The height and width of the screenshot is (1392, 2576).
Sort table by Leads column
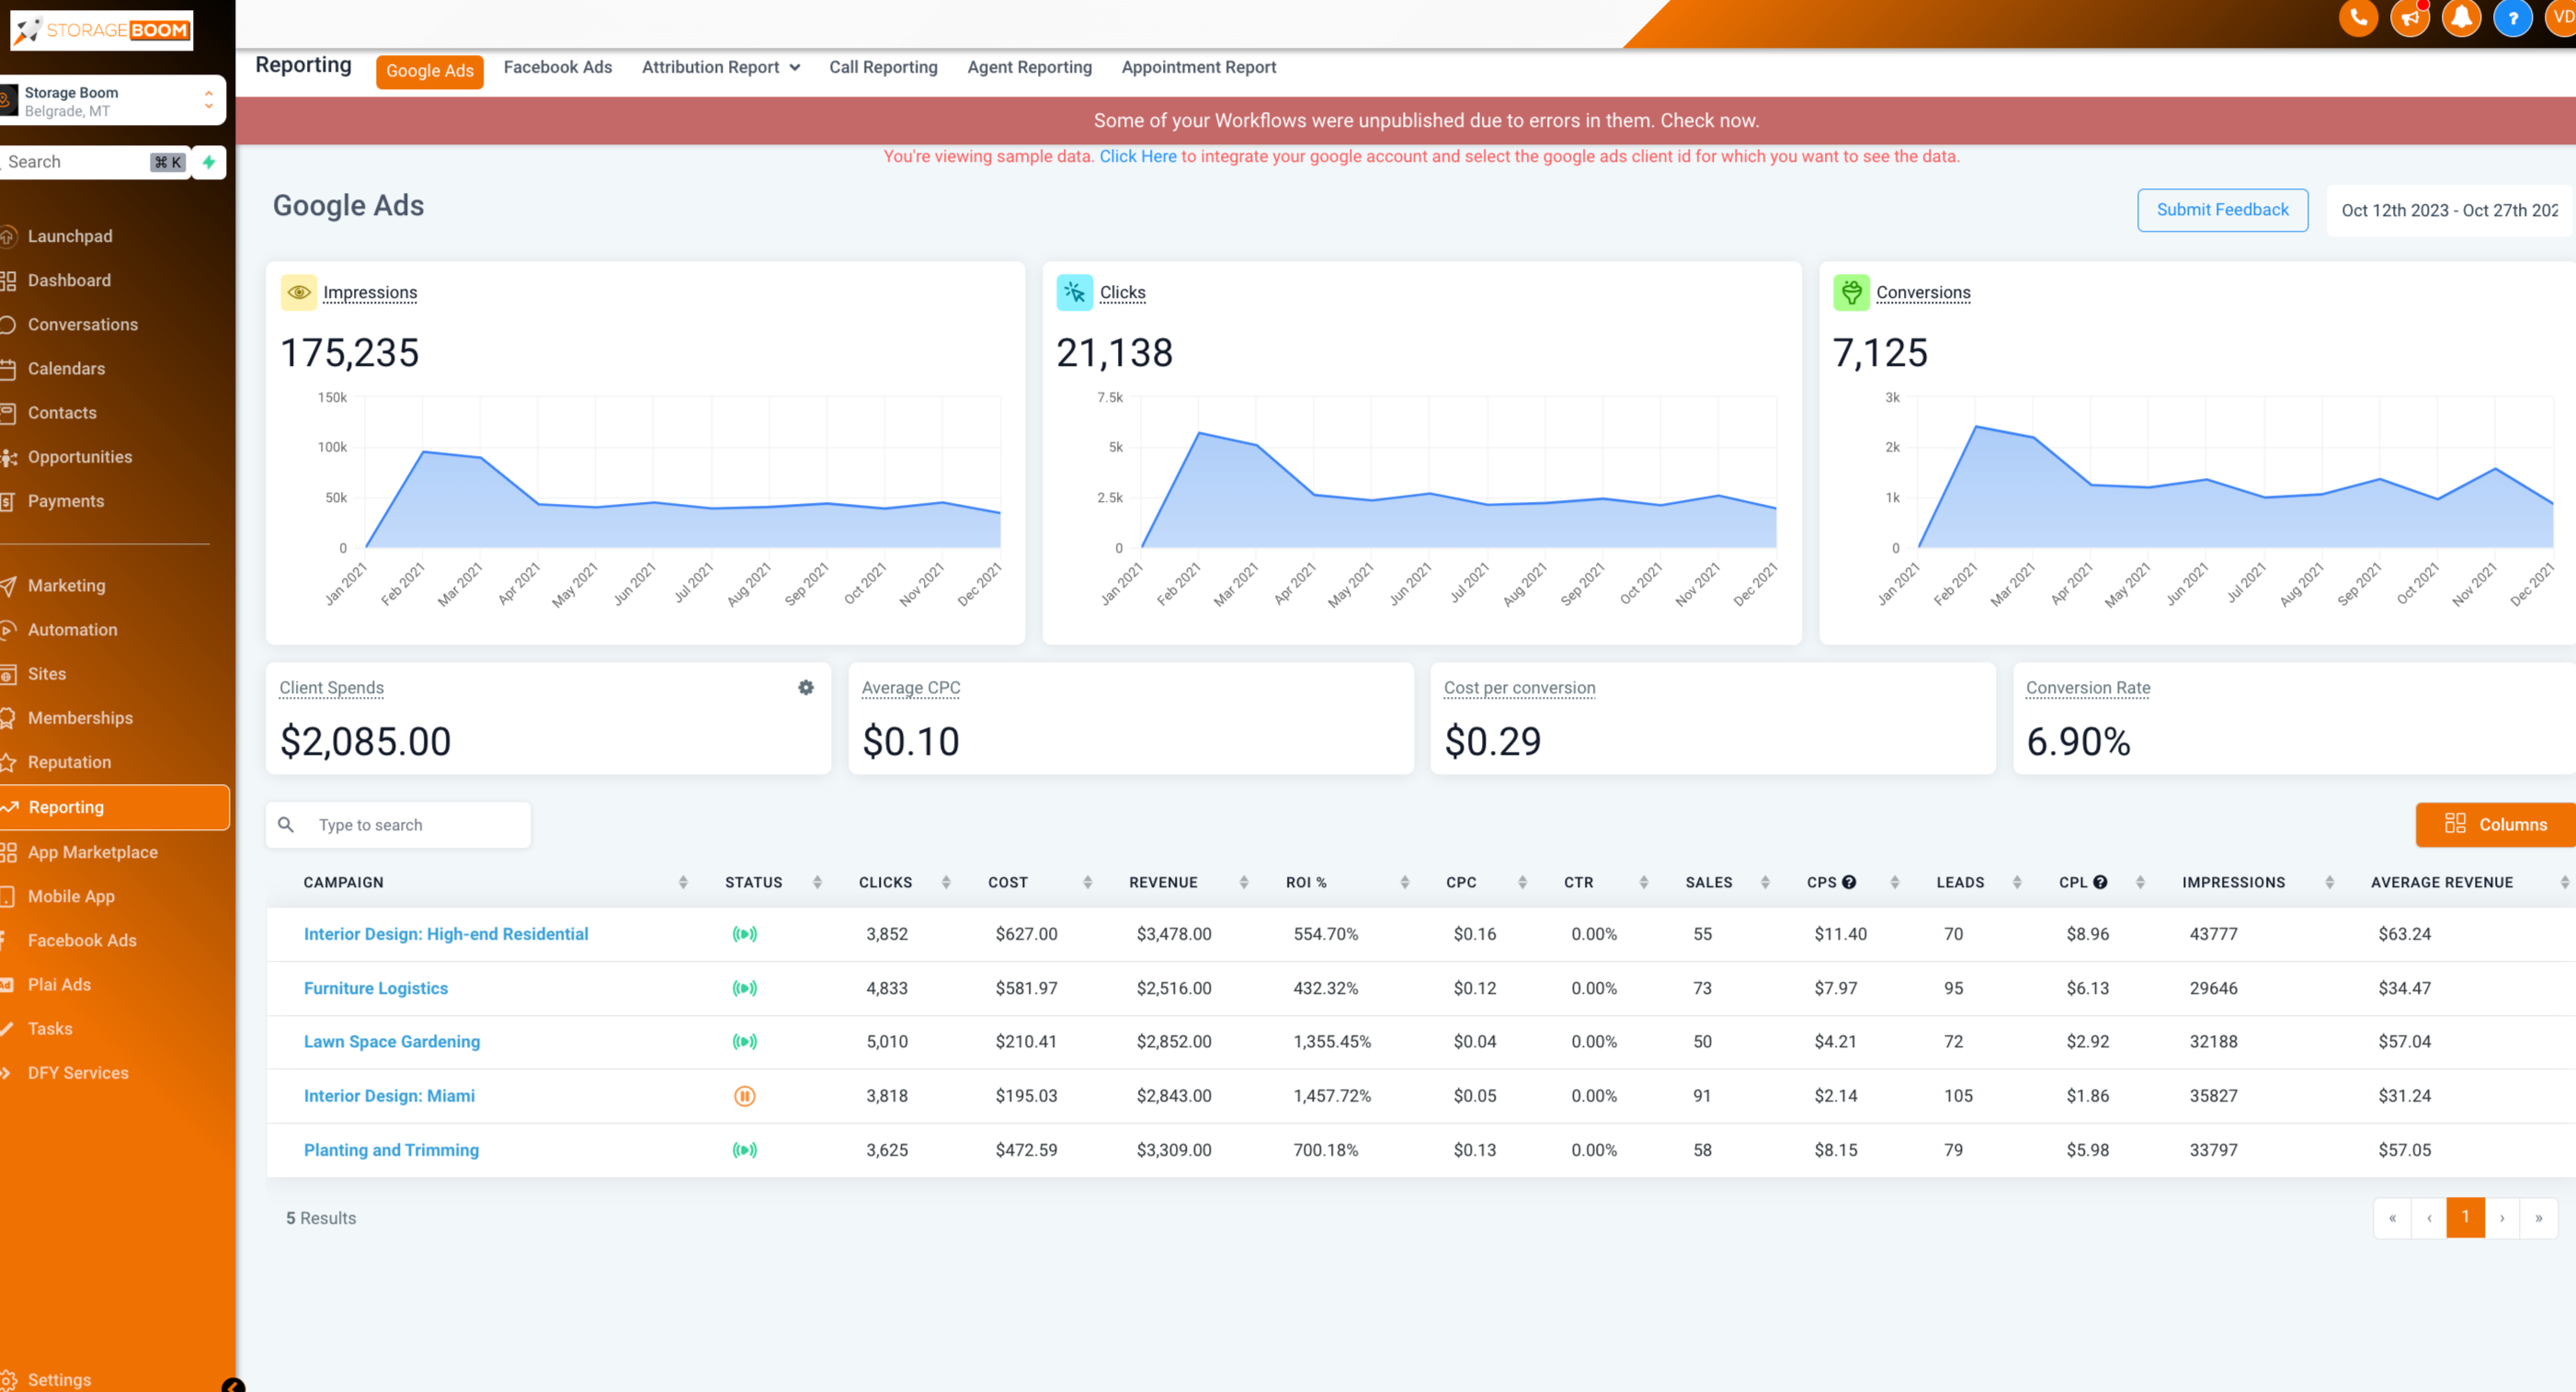click(x=2017, y=882)
